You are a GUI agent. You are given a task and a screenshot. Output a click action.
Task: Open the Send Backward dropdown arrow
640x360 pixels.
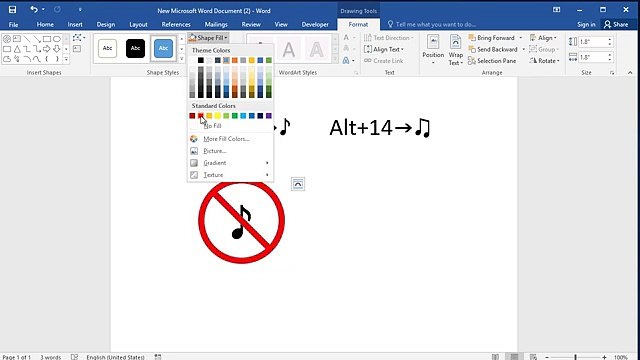pyautogui.click(x=524, y=49)
